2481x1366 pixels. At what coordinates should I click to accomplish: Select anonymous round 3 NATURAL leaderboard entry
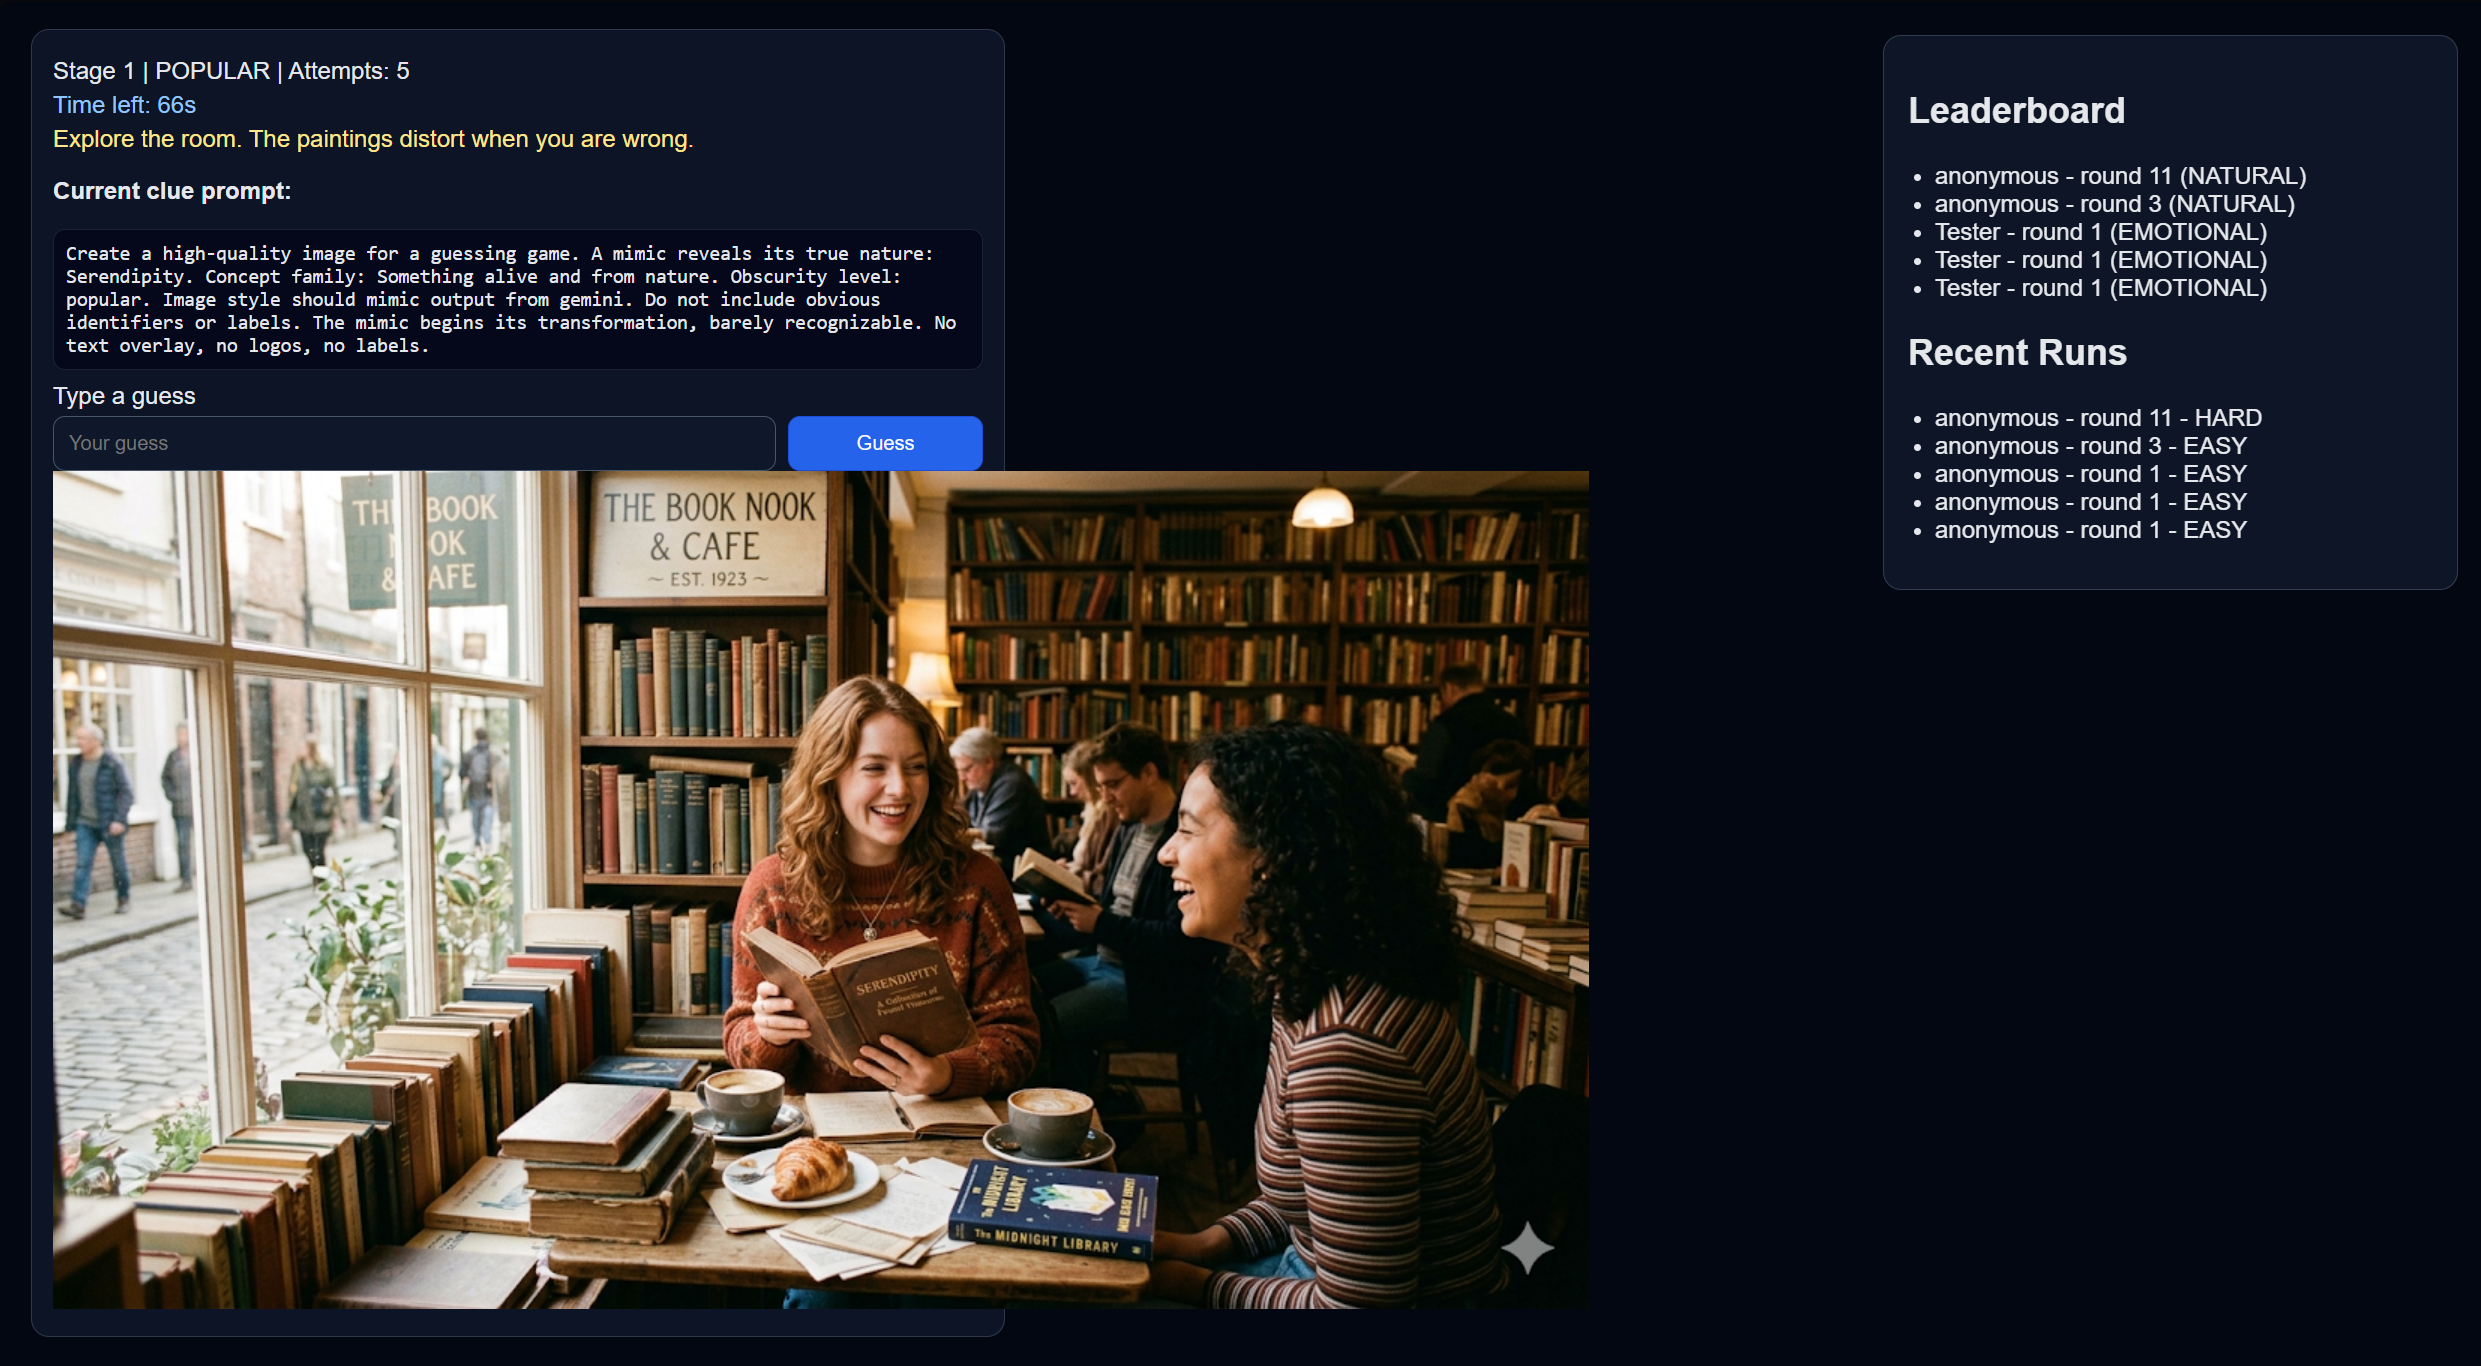[x=2113, y=204]
